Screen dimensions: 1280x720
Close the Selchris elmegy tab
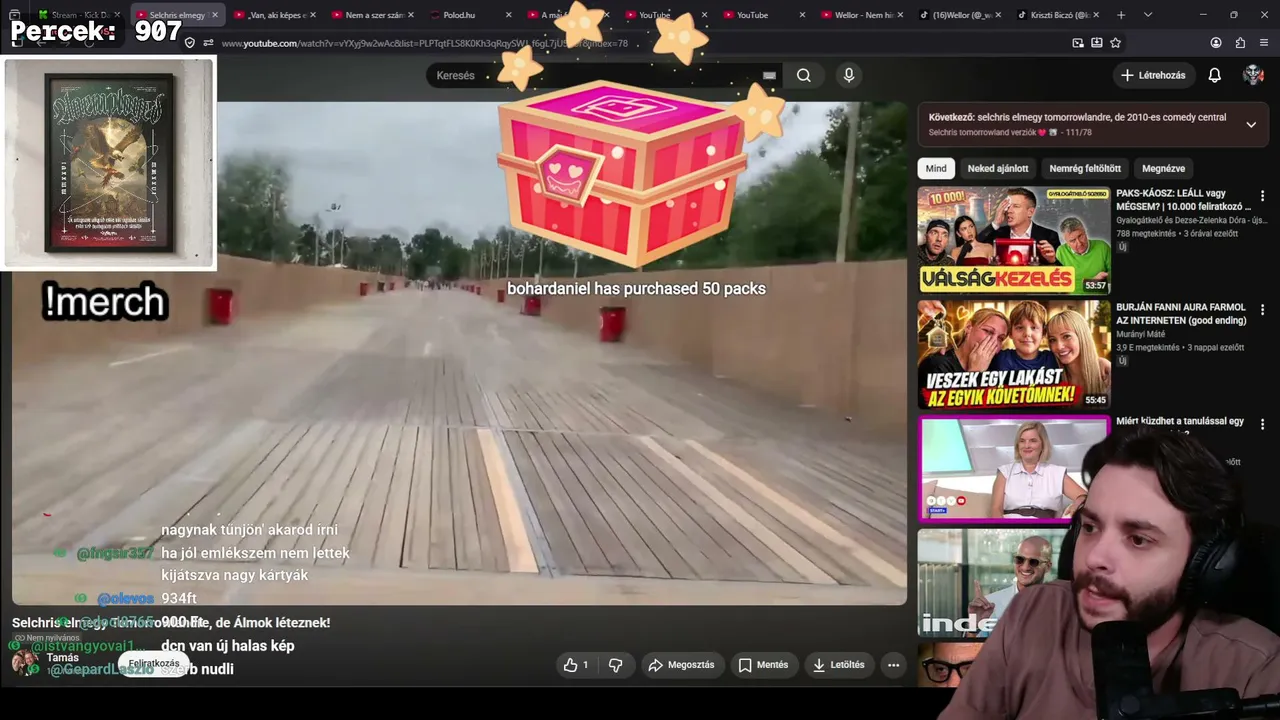[214, 15]
